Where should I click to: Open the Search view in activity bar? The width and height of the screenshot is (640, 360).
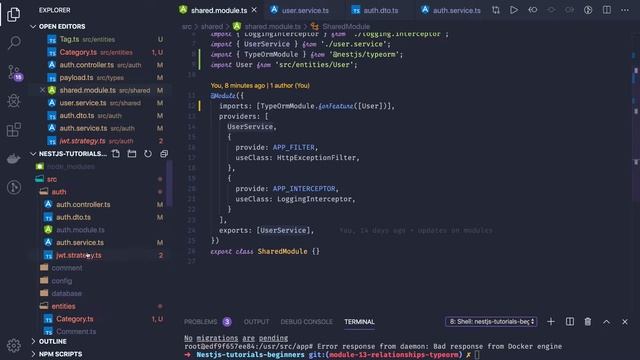tap(13, 42)
